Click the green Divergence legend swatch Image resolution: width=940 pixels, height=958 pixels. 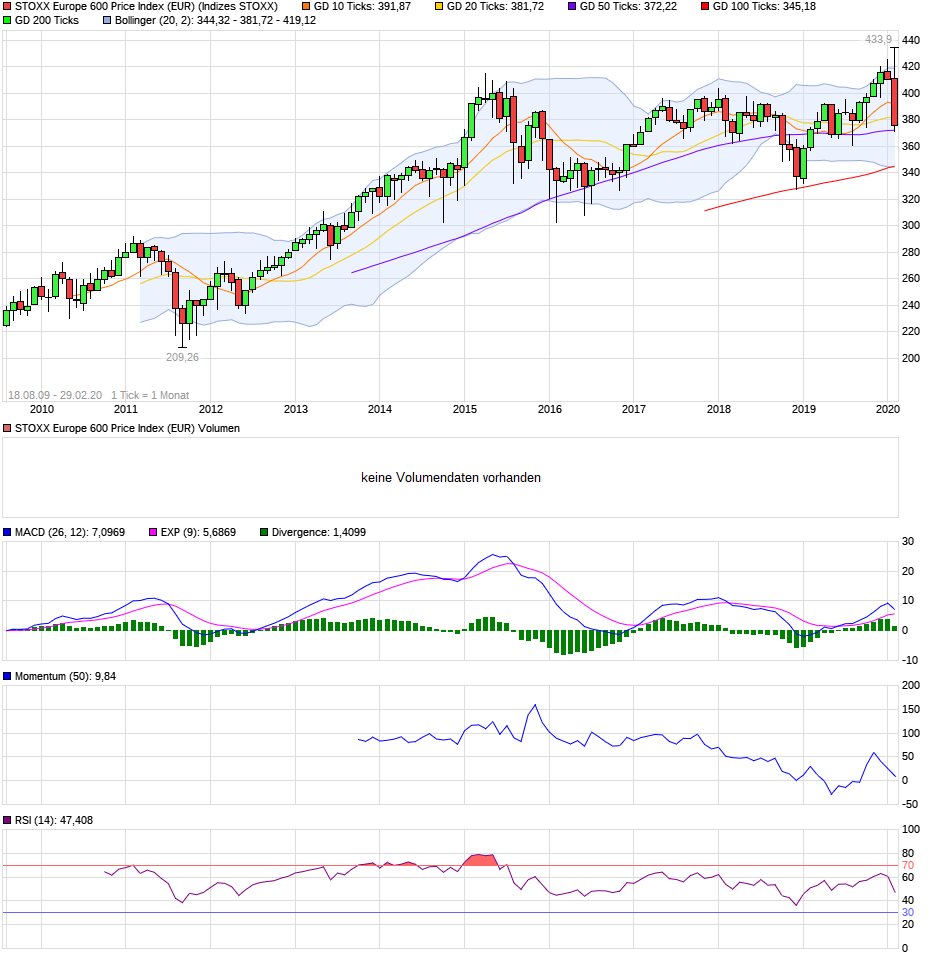pyautogui.click(x=264, y=532)
